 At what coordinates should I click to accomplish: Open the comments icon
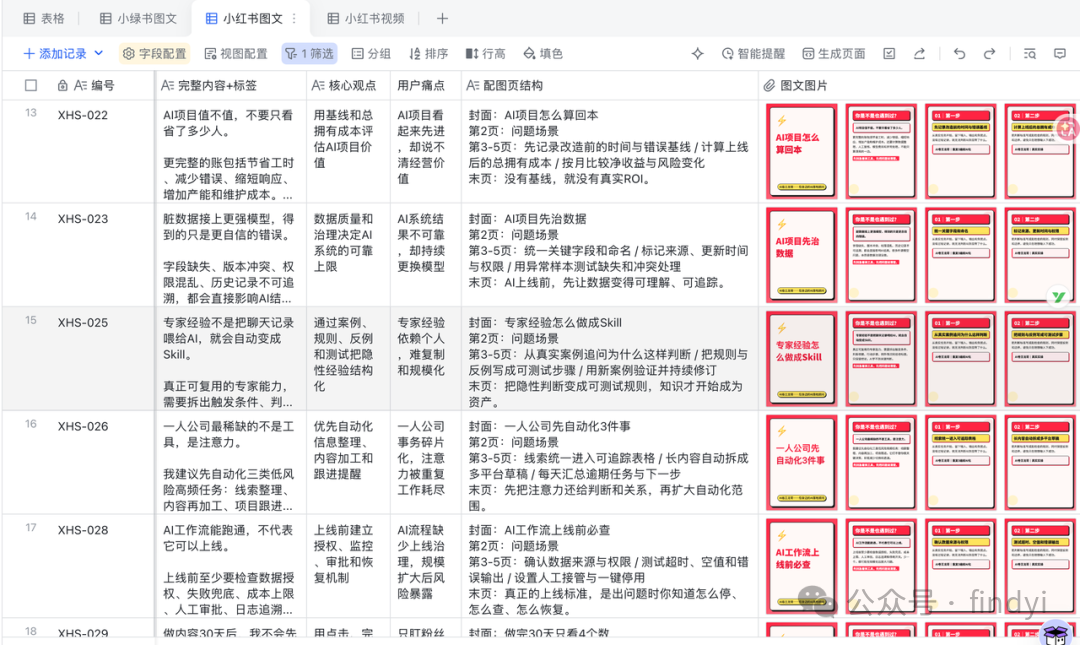click(1060, 54)
